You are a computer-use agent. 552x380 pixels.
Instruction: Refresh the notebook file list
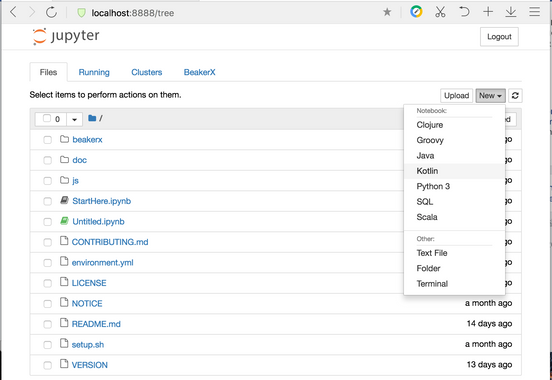coord(515,95)
